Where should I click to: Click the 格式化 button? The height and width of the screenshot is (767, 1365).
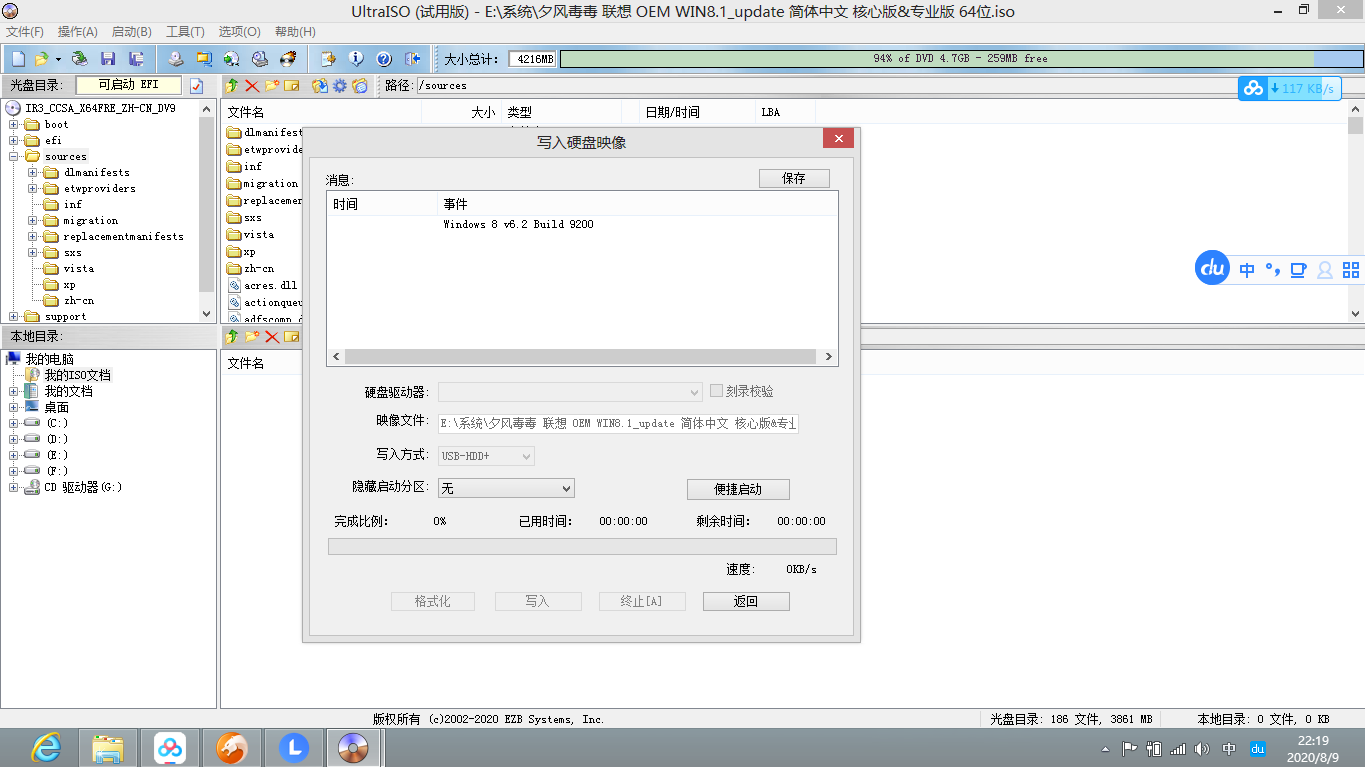433,601
